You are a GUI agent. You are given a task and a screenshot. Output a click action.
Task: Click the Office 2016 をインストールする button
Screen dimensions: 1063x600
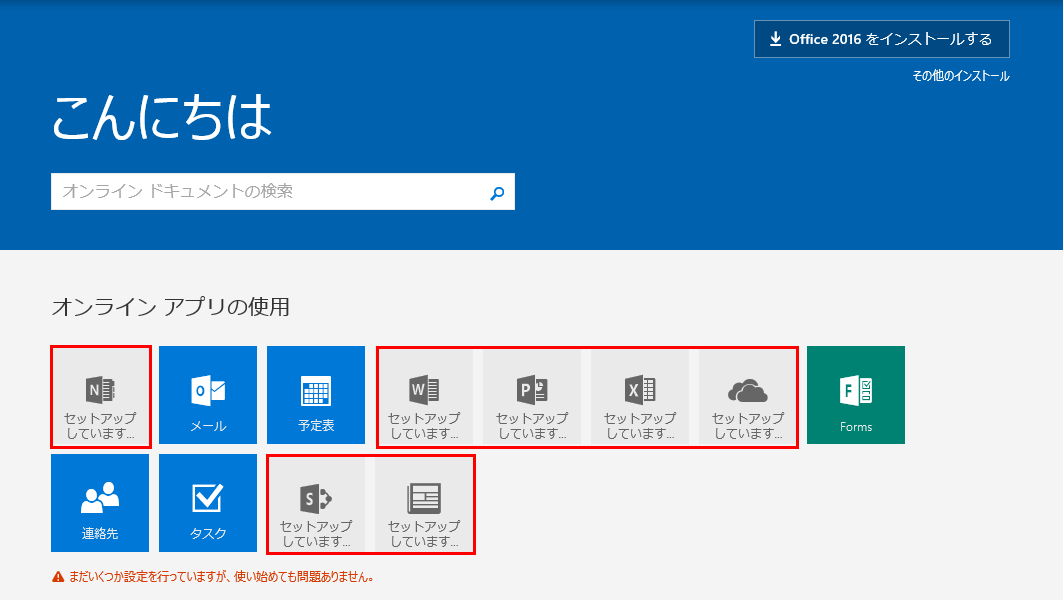click(x=881, y=39)
